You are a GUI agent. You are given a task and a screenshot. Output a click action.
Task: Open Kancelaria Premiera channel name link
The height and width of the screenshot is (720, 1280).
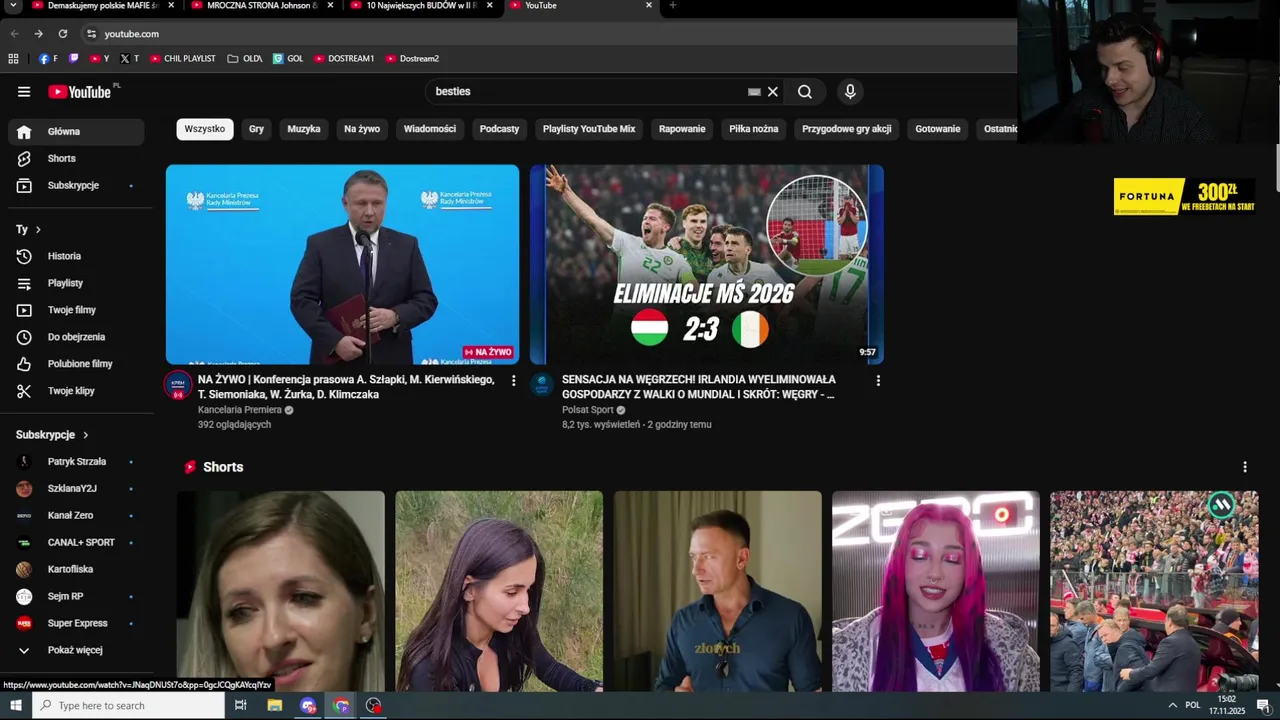240,410
